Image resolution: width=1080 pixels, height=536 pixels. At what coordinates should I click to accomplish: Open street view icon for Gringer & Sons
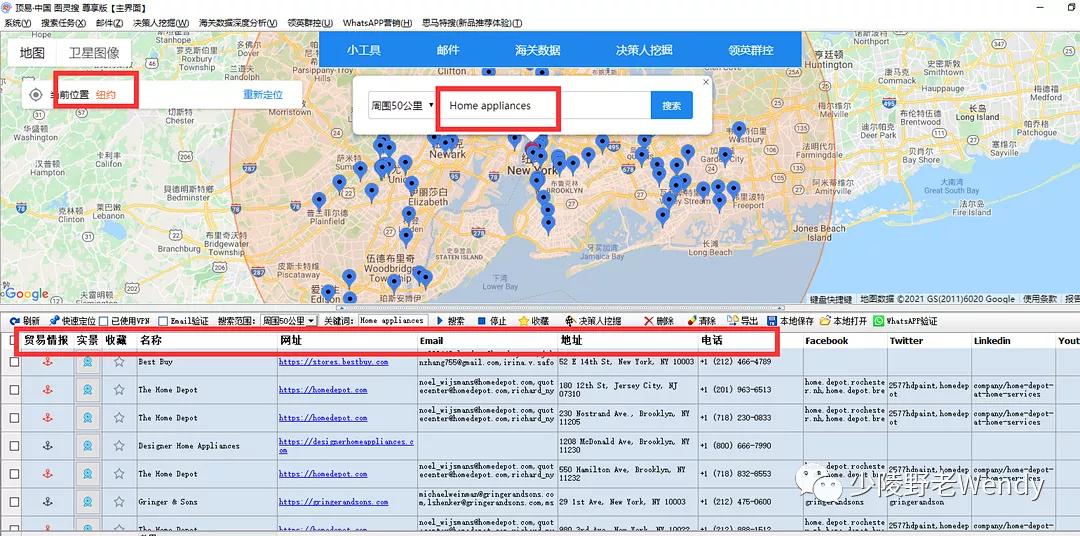[x=87, y=502]
